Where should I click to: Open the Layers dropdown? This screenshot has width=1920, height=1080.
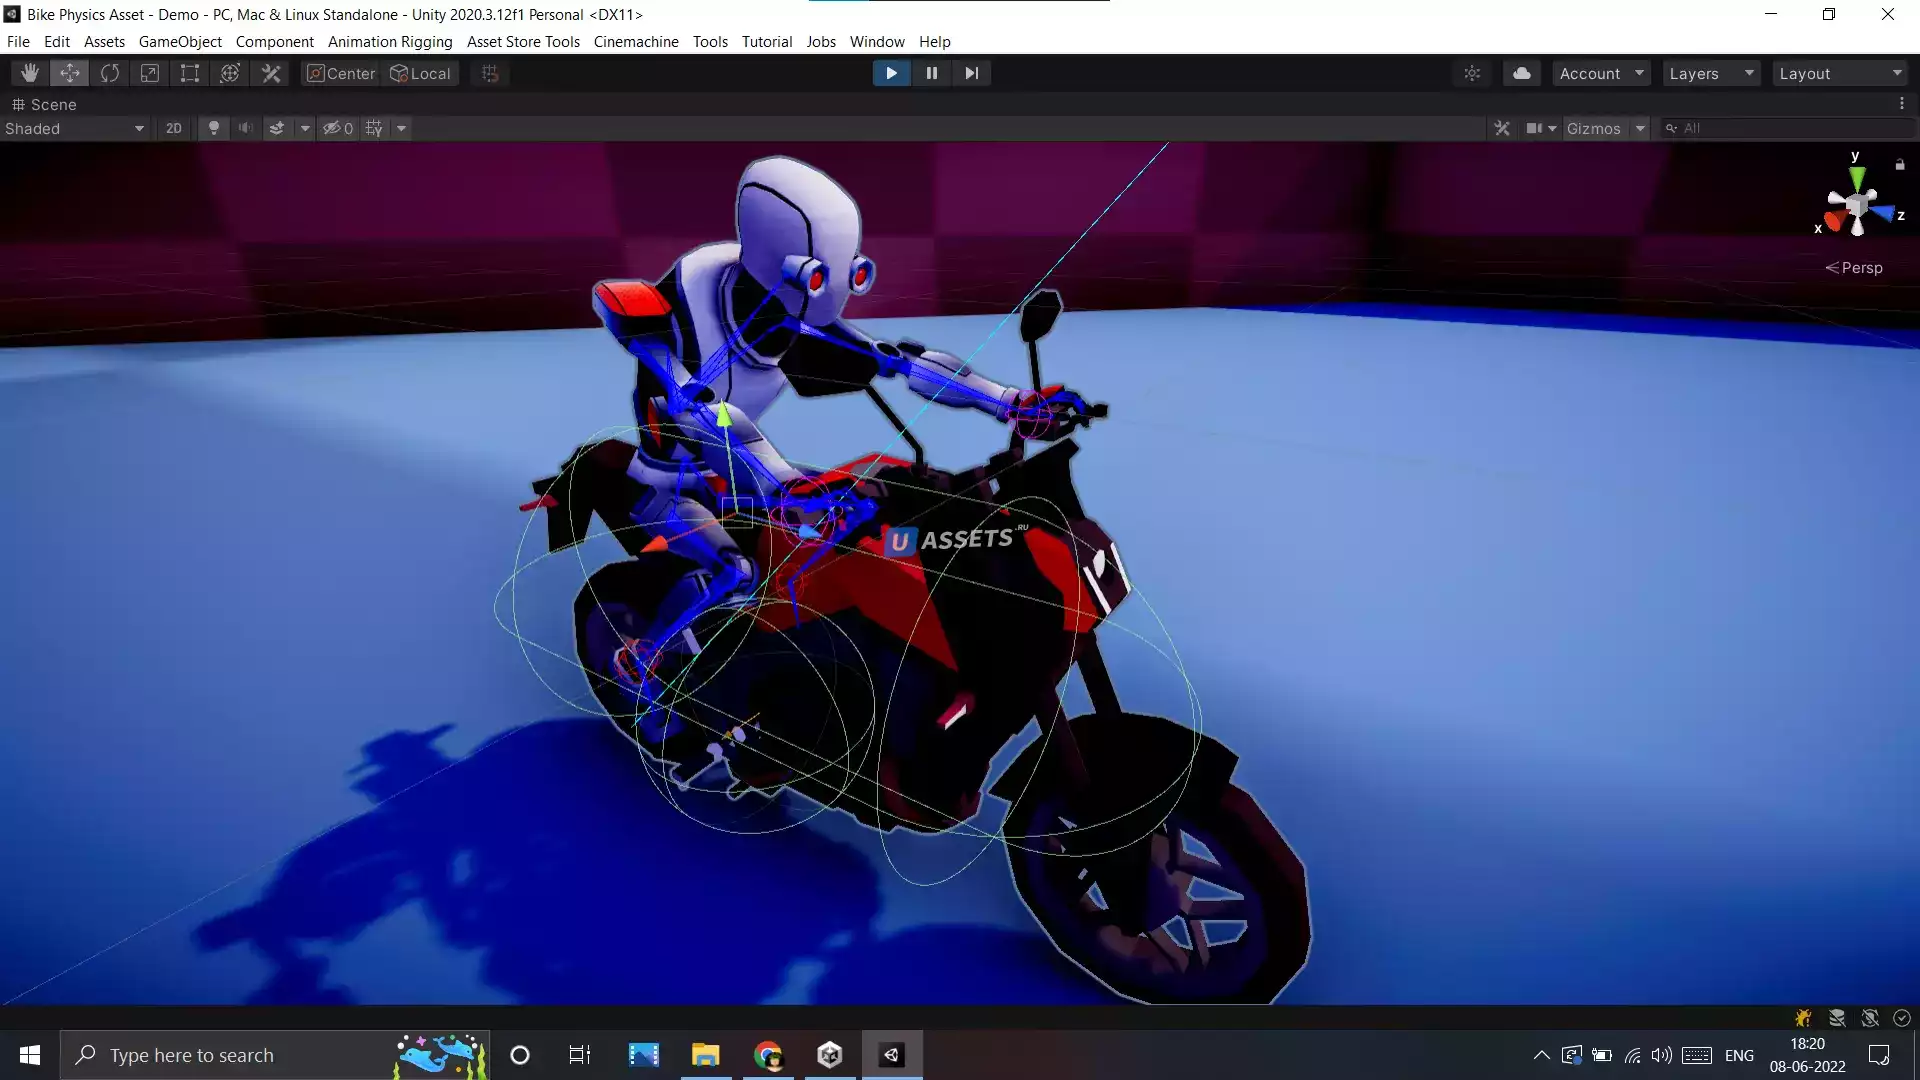(1710, 73)
